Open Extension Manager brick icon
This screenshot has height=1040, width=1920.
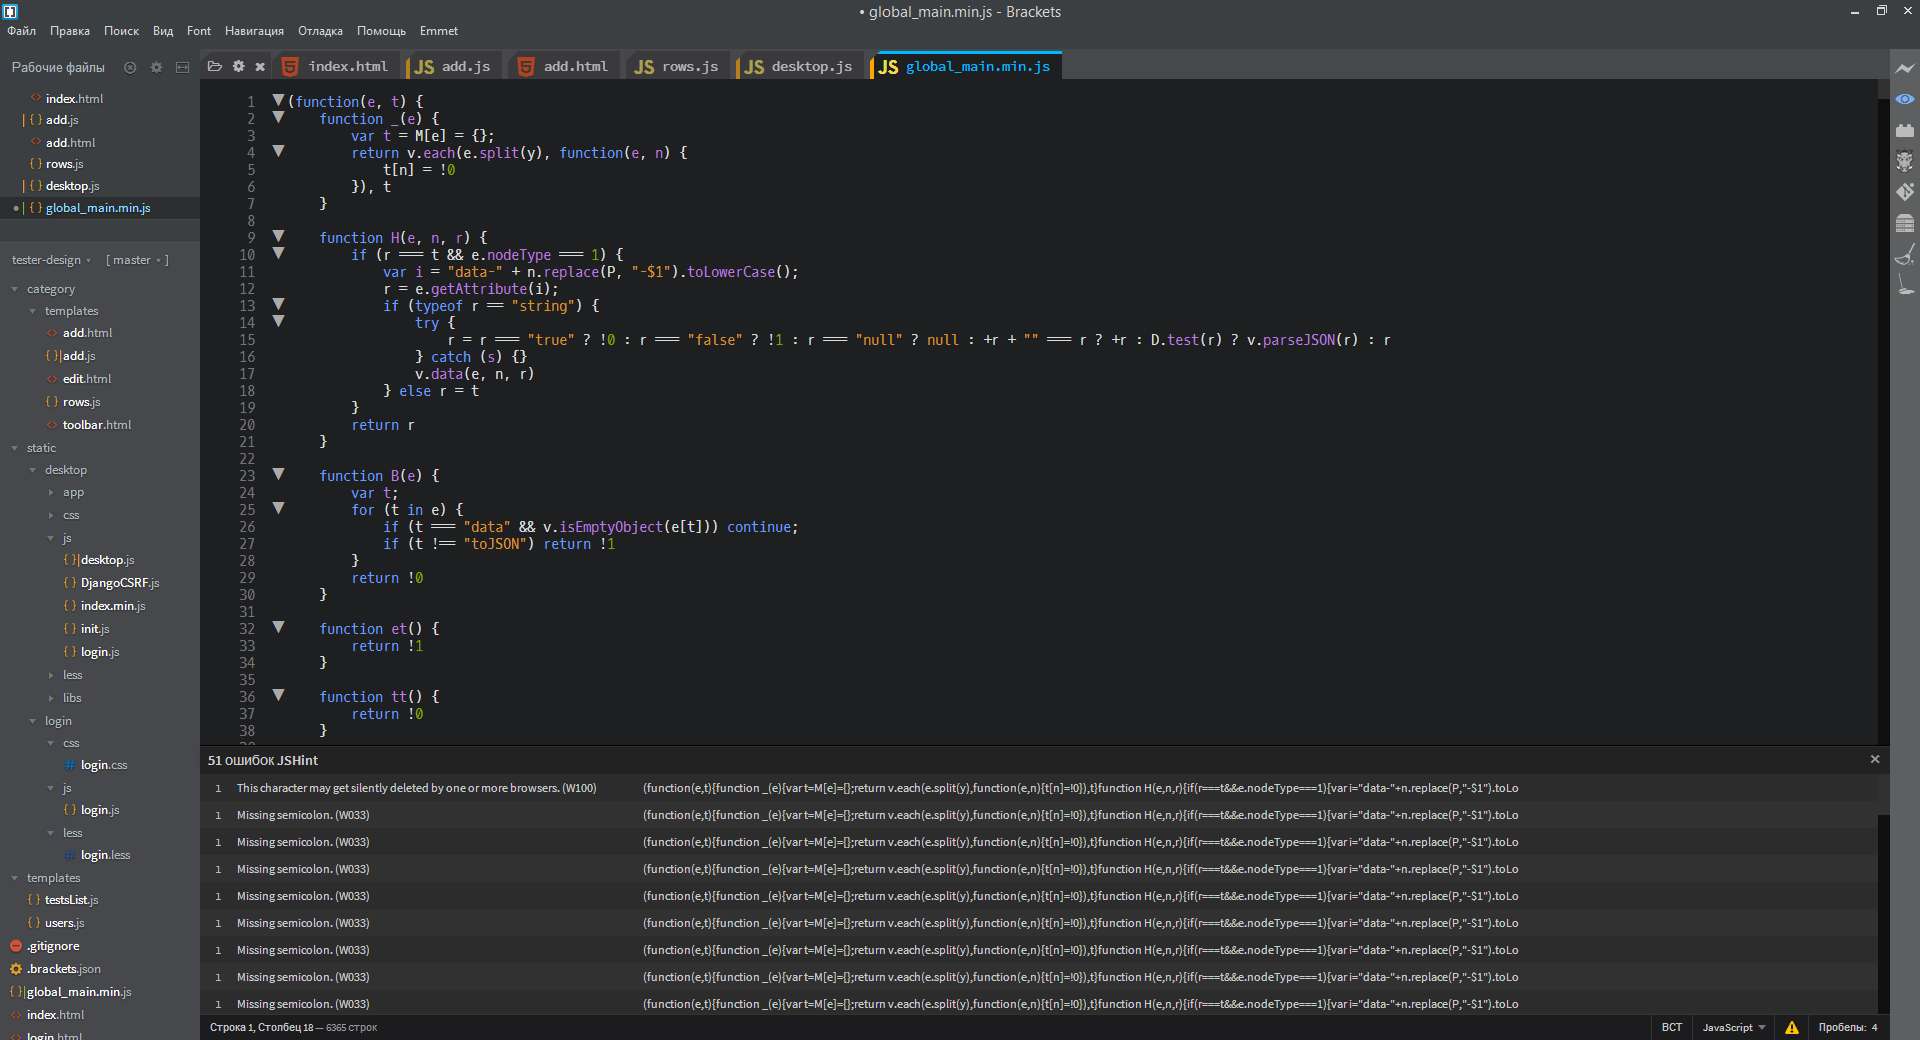tap(1904, 130)
